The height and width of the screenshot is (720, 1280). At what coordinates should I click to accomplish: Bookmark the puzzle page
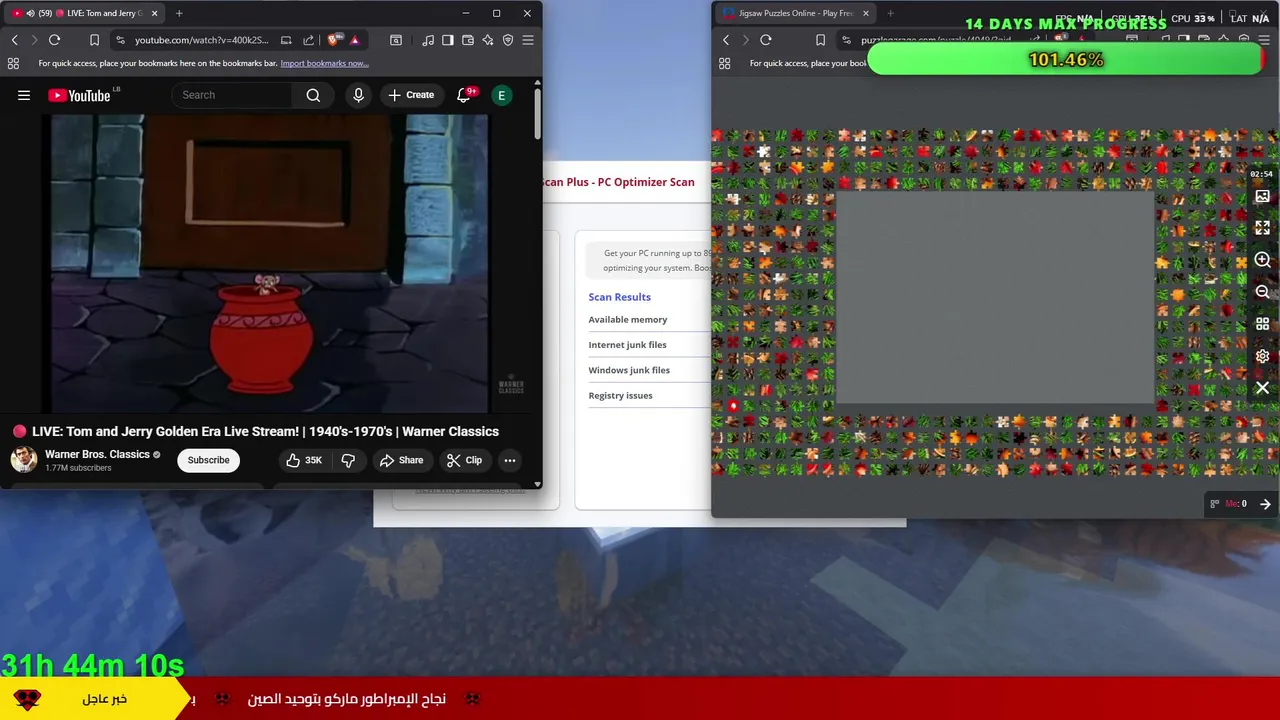(820, 40)
